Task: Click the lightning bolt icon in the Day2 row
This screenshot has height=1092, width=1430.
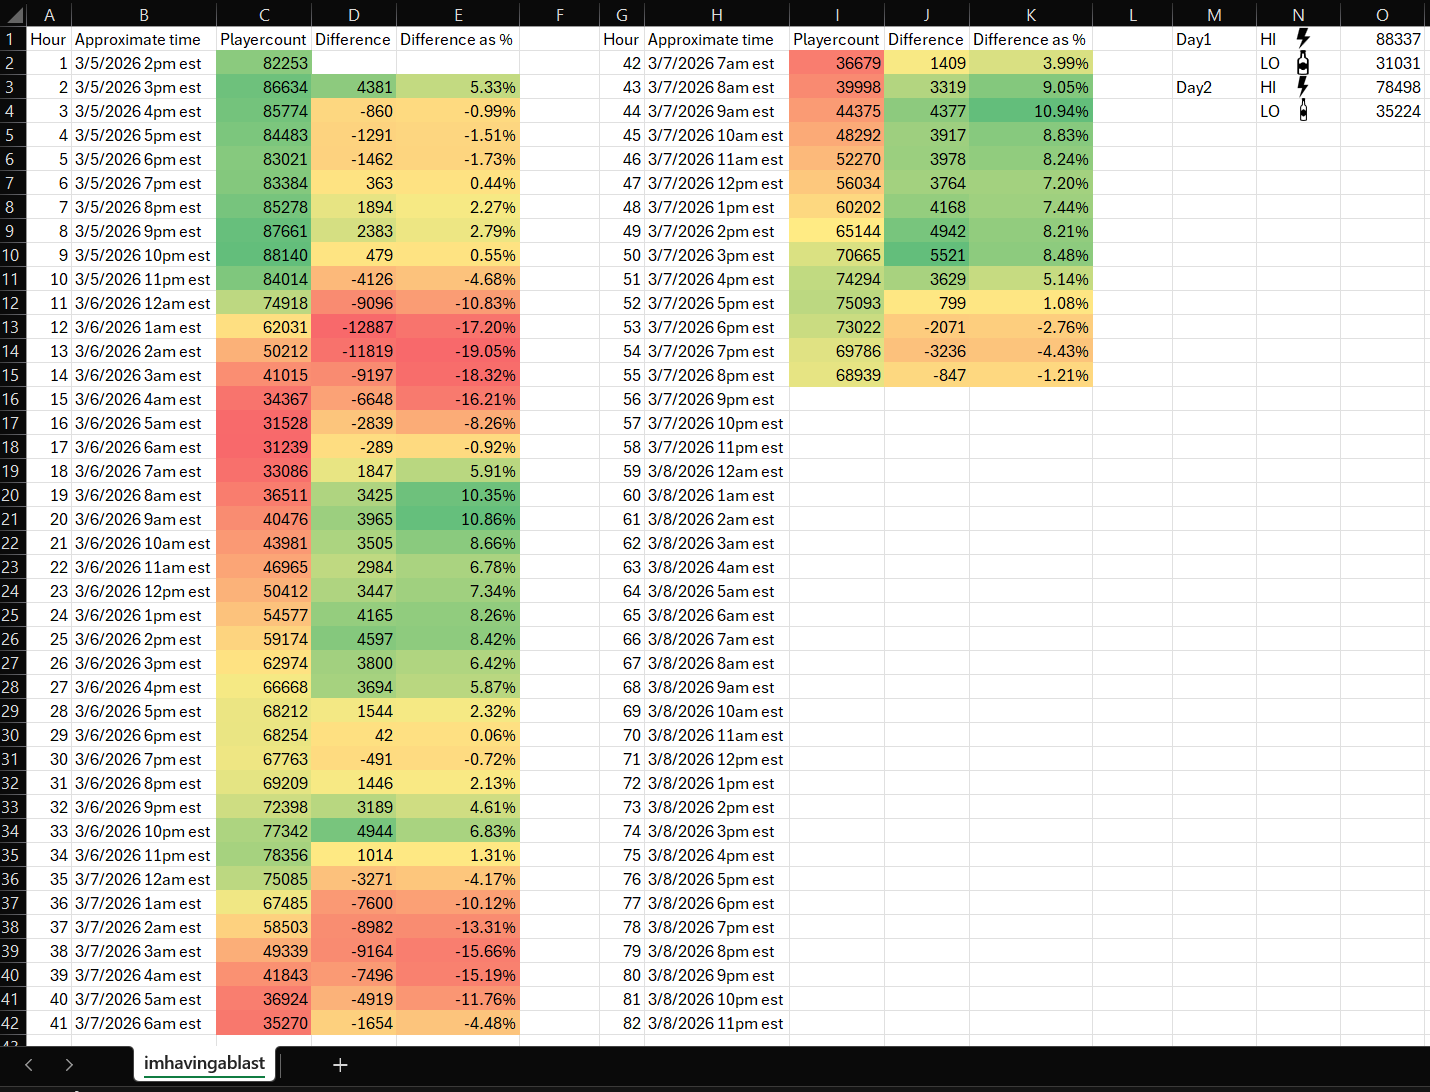Action: point(1302,86)
